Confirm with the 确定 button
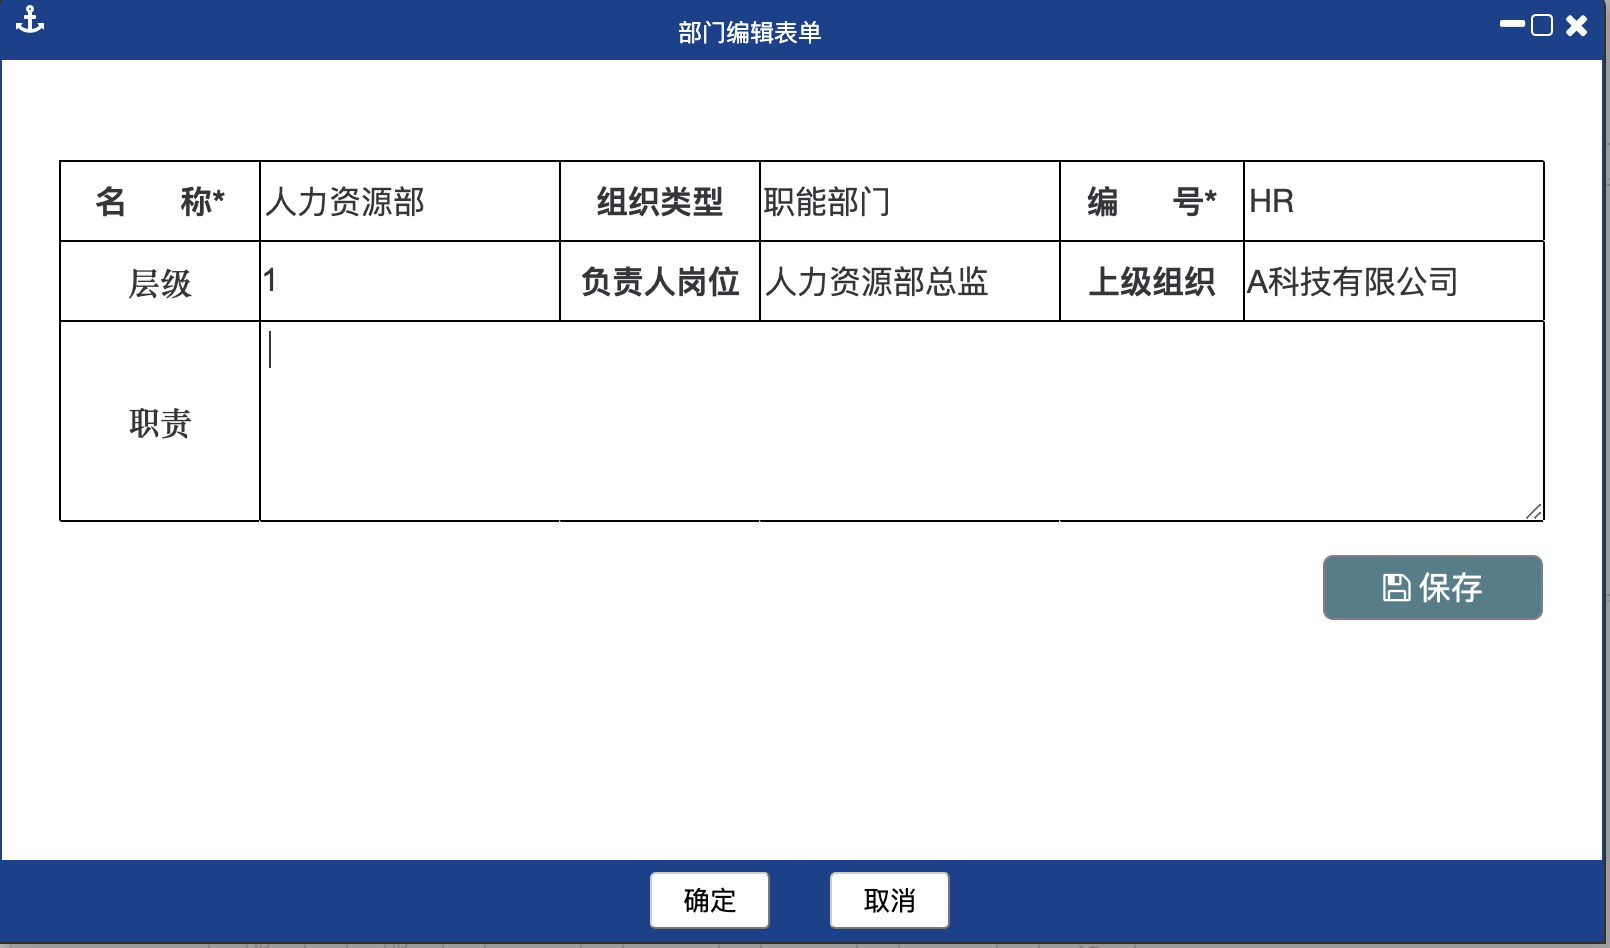 [709, 900]
